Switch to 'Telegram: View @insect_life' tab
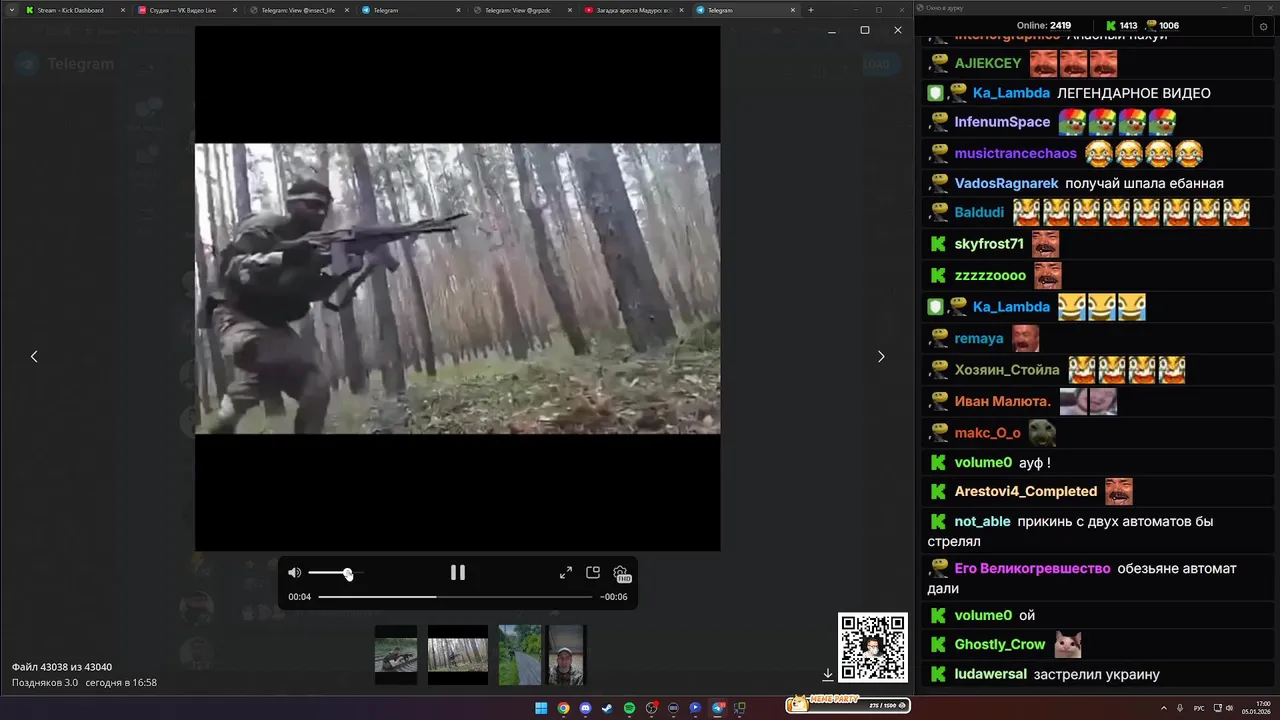 (x=298, y=10)
